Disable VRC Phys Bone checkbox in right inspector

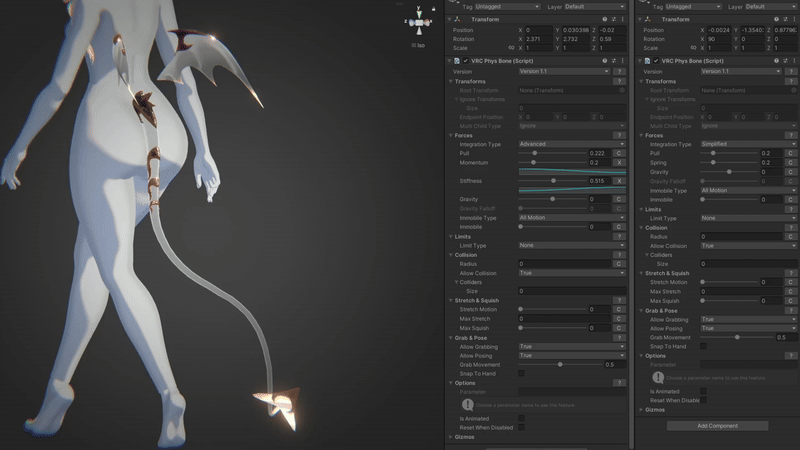[x=656, y=61]
